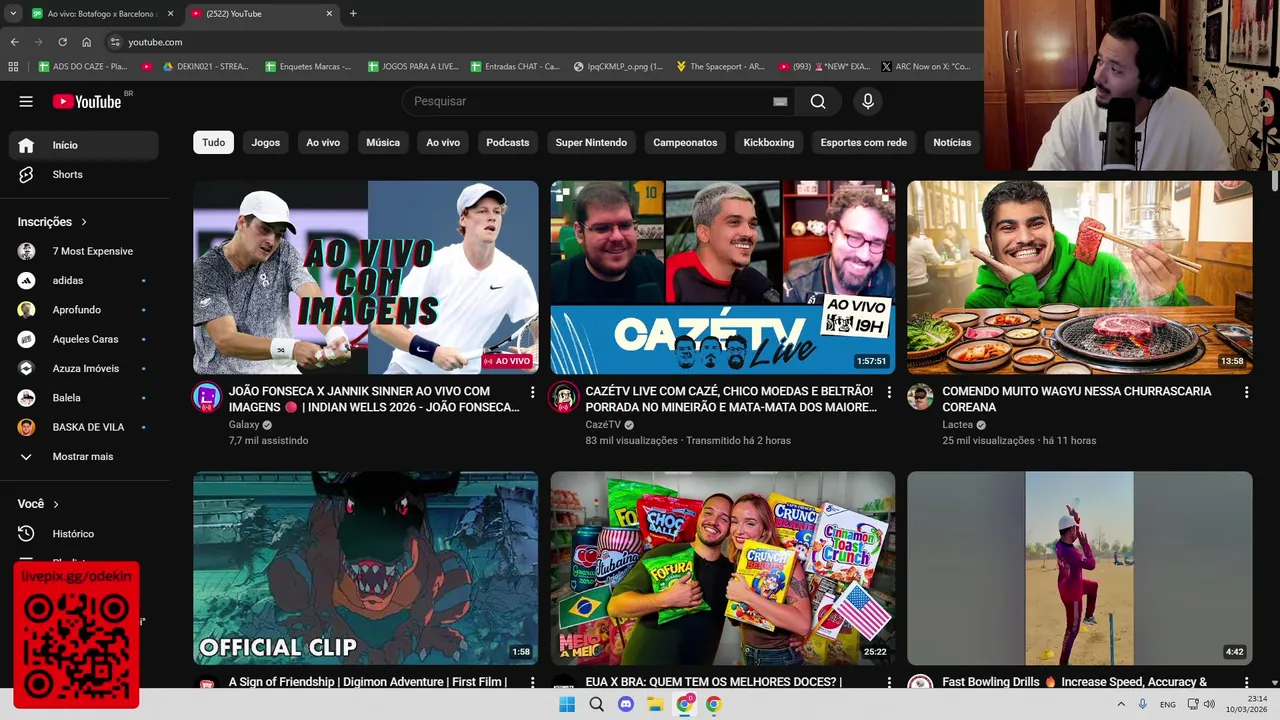Open a new browser tab
The height and width of the screenshot is (720, 1280).
(353, 14)
